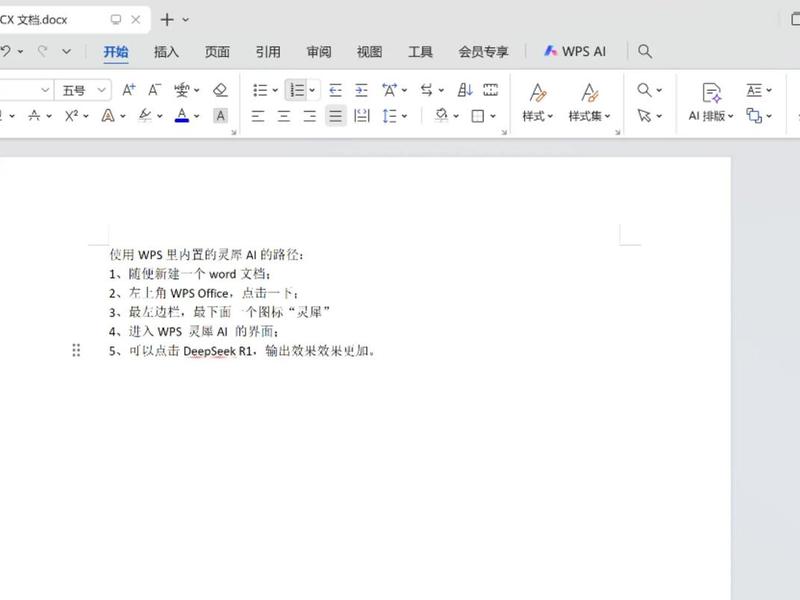The height and width of the screenshot is (600, 800).
Task: Expand the 五号 font size dropdown
Action: click(x=102, y=90)
